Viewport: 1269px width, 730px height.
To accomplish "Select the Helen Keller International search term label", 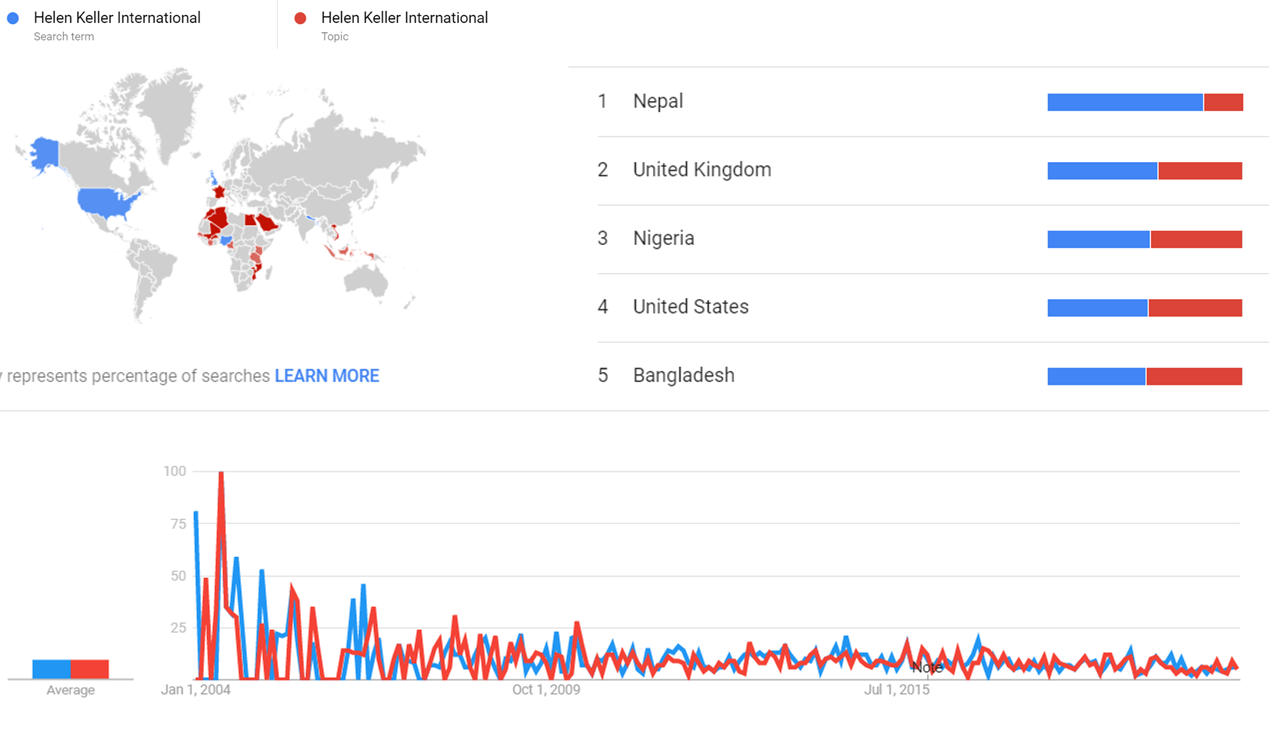I will point(117,18).
